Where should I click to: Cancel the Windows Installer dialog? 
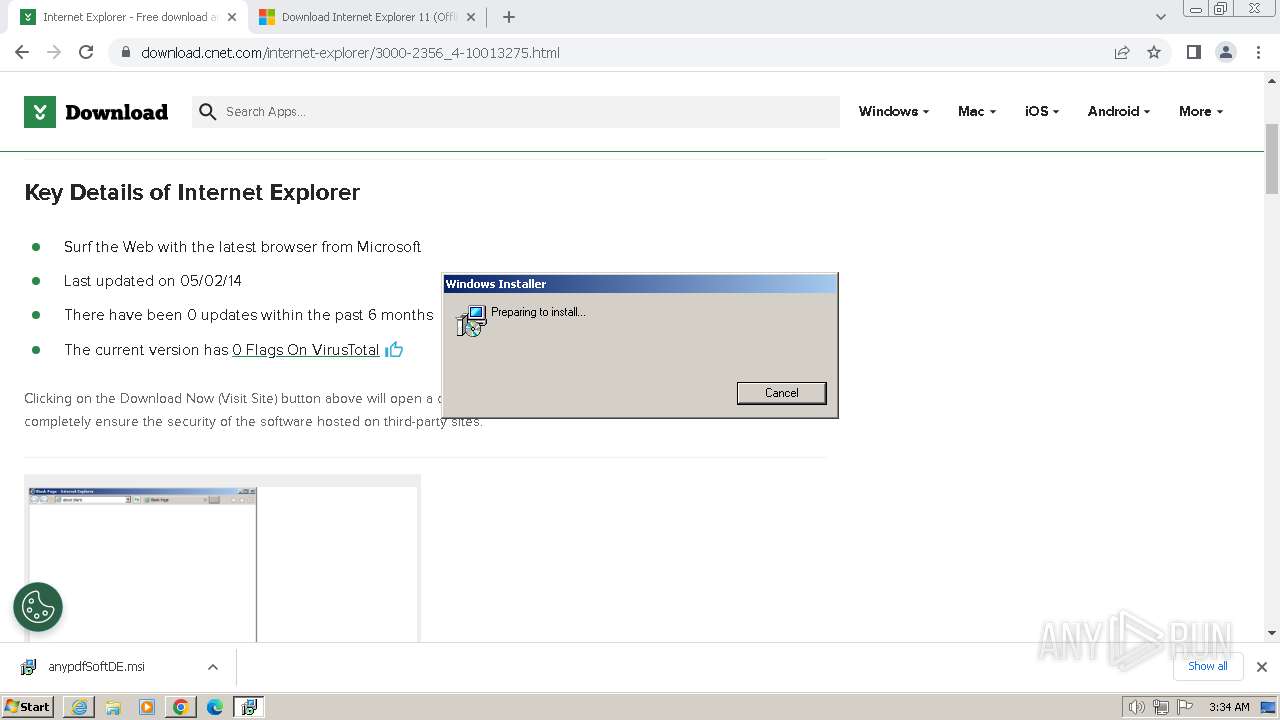point(782,393)
